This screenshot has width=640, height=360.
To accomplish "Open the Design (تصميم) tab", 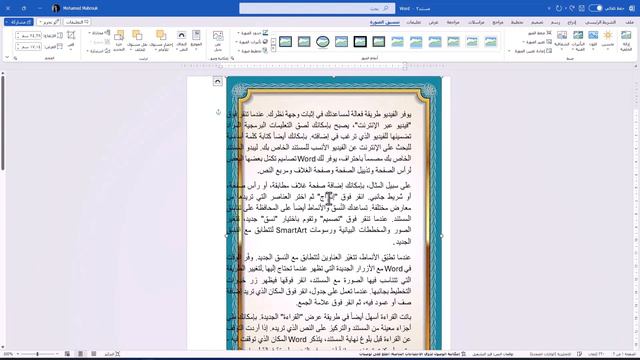I will (537, 22).
